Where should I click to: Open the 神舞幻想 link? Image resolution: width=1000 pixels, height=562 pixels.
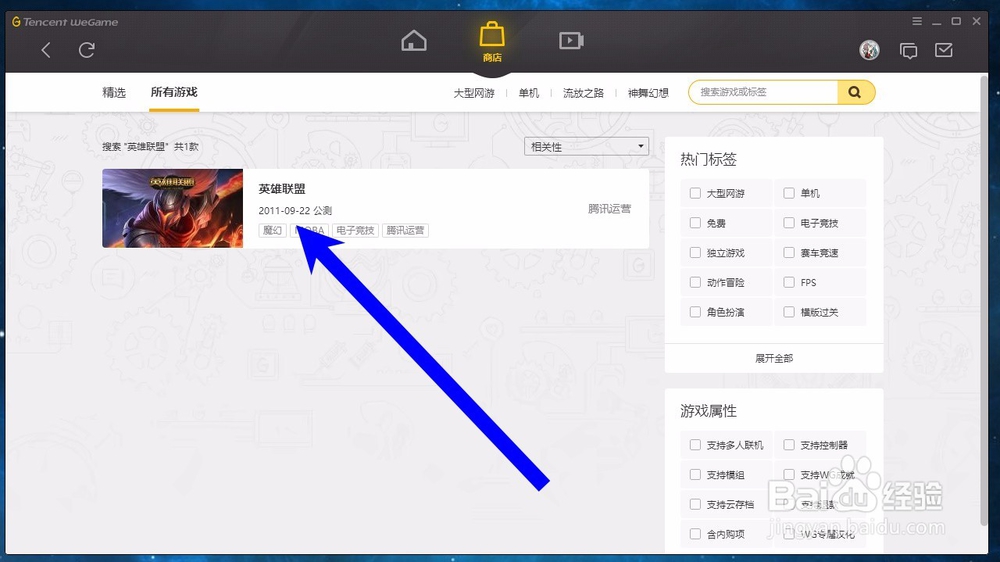(x=648, y=93)
